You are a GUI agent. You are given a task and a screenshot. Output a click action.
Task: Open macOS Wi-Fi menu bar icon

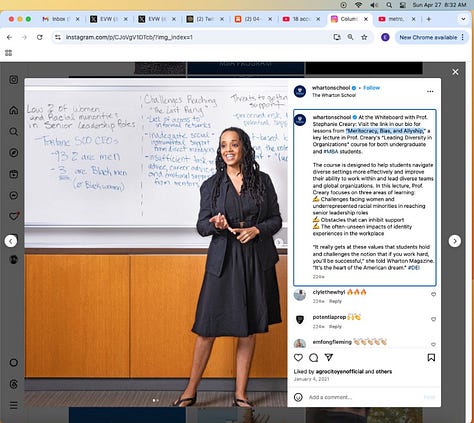click(x=358, y=5)
